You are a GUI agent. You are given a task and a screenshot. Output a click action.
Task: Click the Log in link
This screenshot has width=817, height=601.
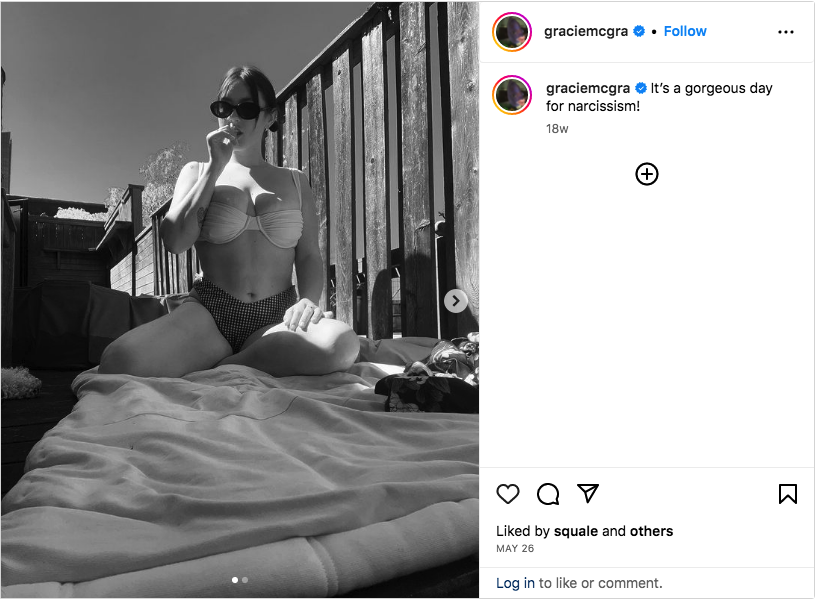pyautogui.click(x=515, y=583)
